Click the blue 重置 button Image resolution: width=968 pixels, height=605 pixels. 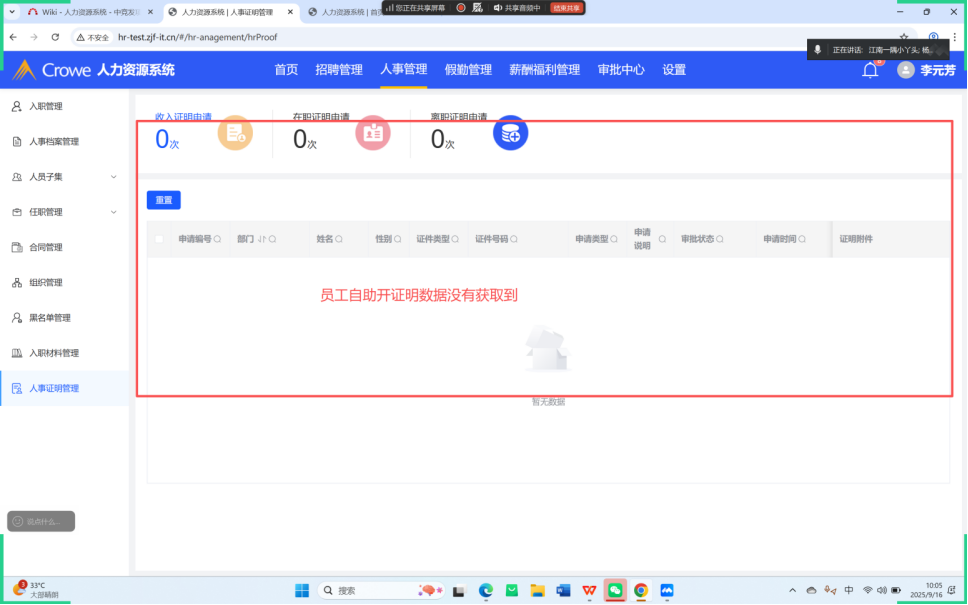pos(164,200)
